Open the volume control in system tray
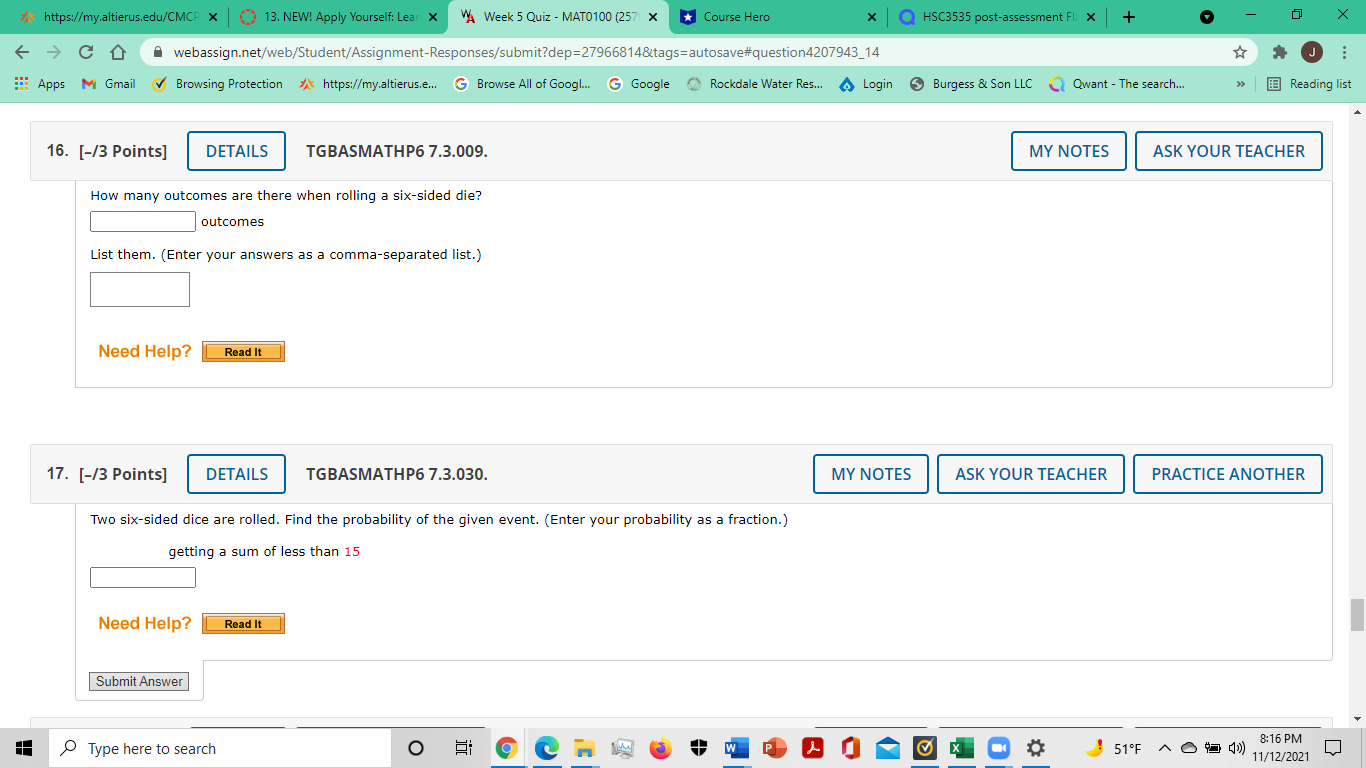Screen dimensions: 1366x768 coord(1236,748)
